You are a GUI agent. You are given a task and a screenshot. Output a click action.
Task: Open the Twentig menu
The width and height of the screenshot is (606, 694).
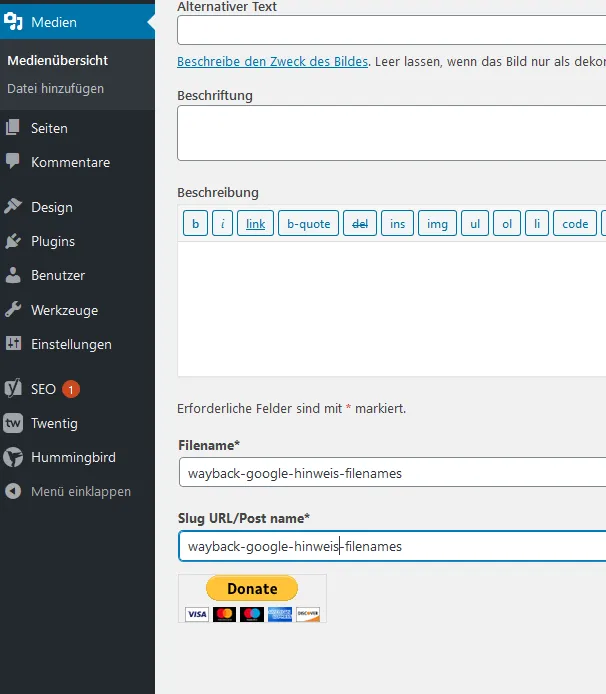point(77,423)
